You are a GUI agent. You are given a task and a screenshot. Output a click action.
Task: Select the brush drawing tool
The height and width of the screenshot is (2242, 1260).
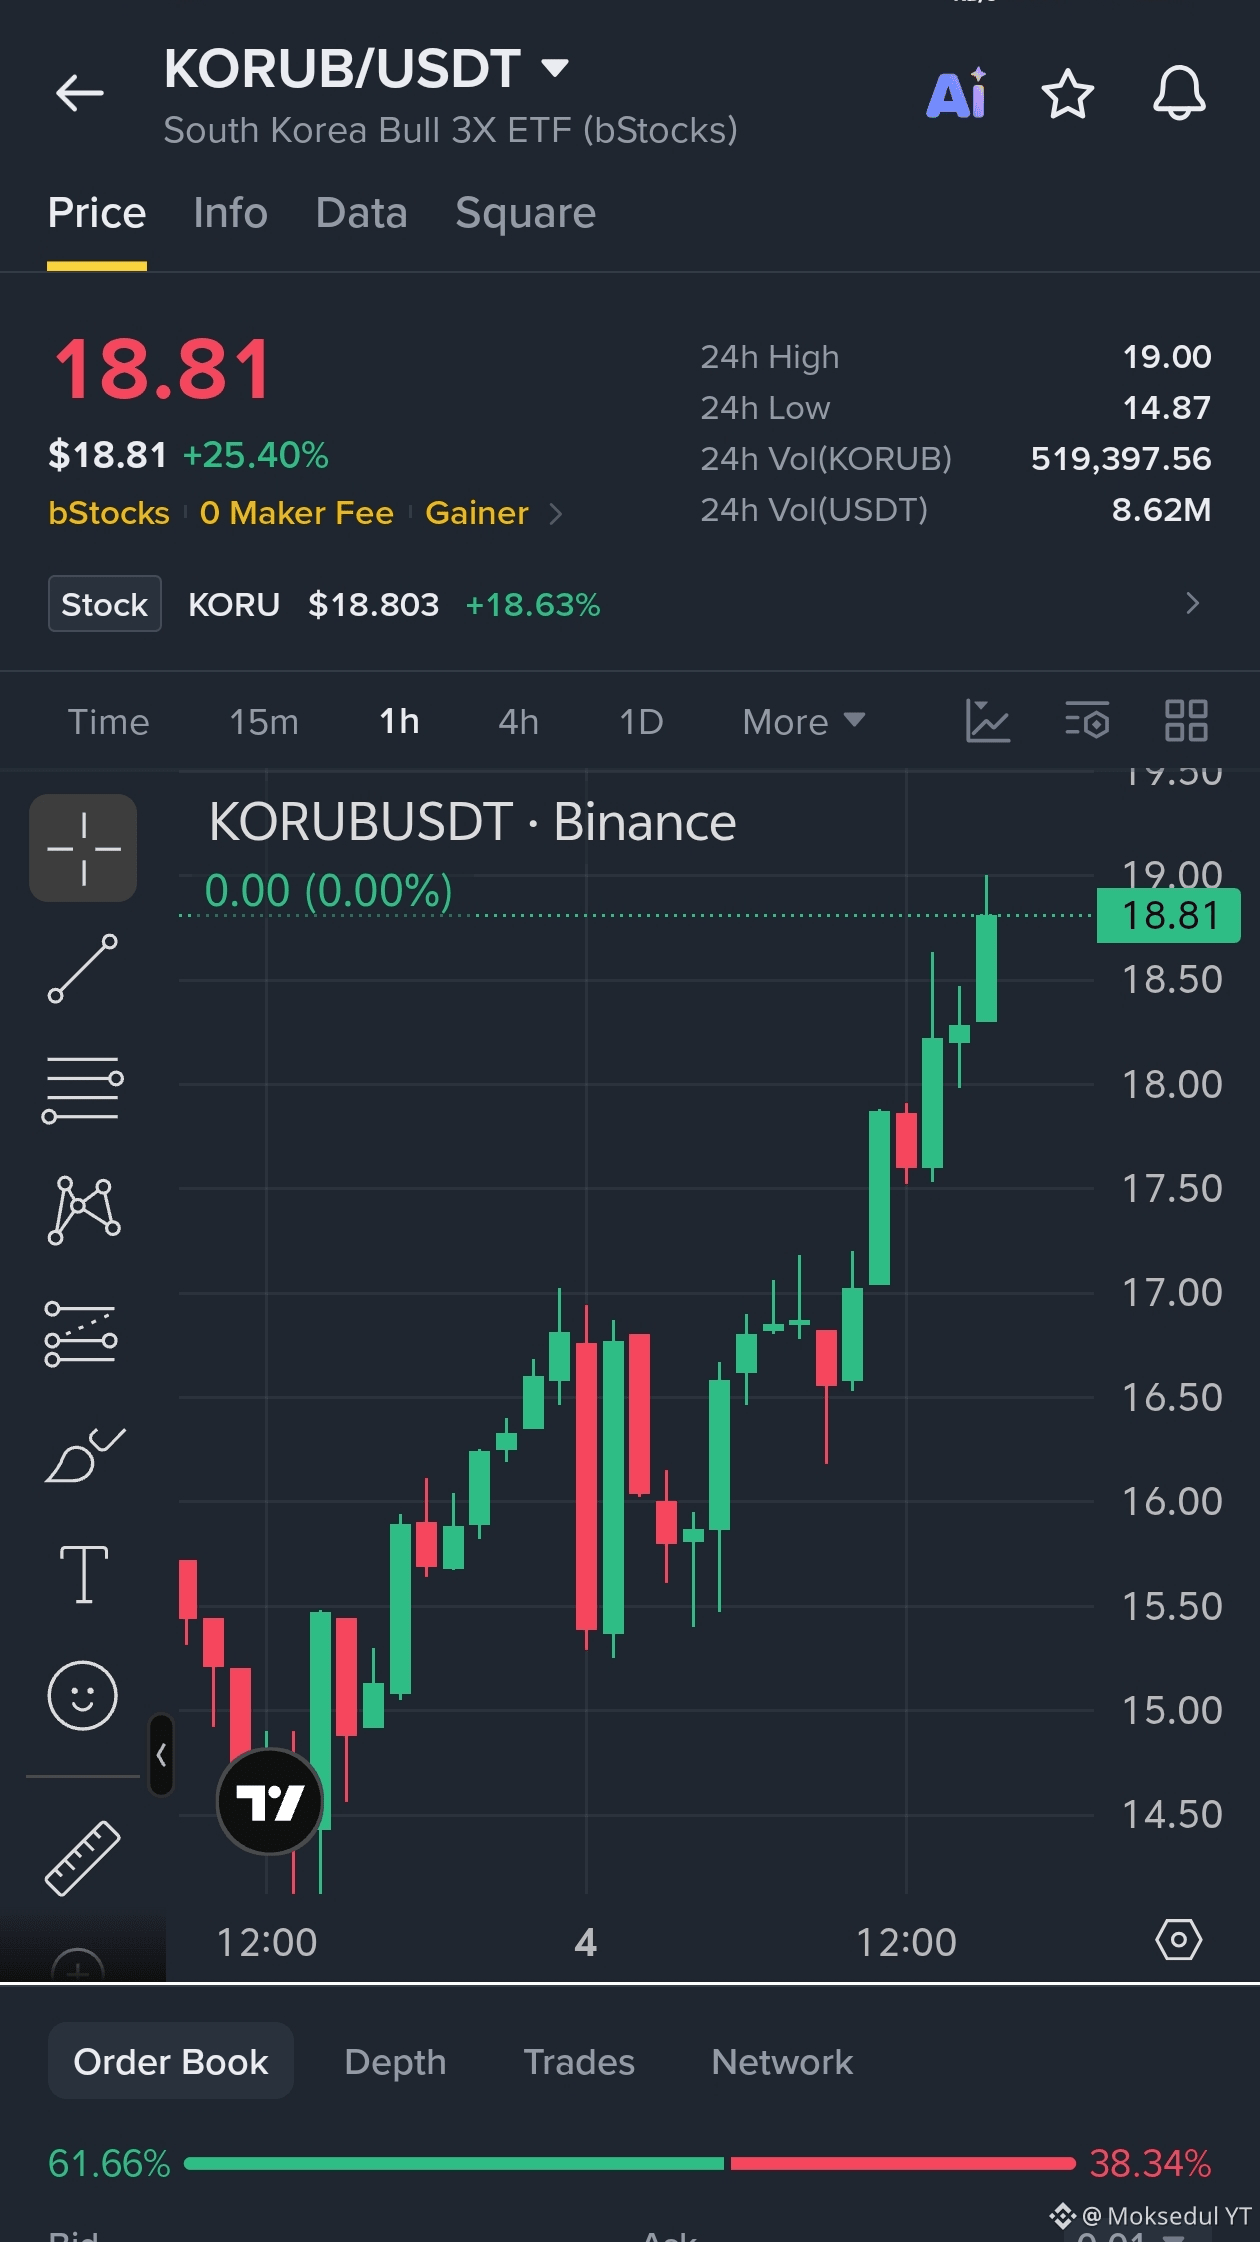[x=84, y=1455]
